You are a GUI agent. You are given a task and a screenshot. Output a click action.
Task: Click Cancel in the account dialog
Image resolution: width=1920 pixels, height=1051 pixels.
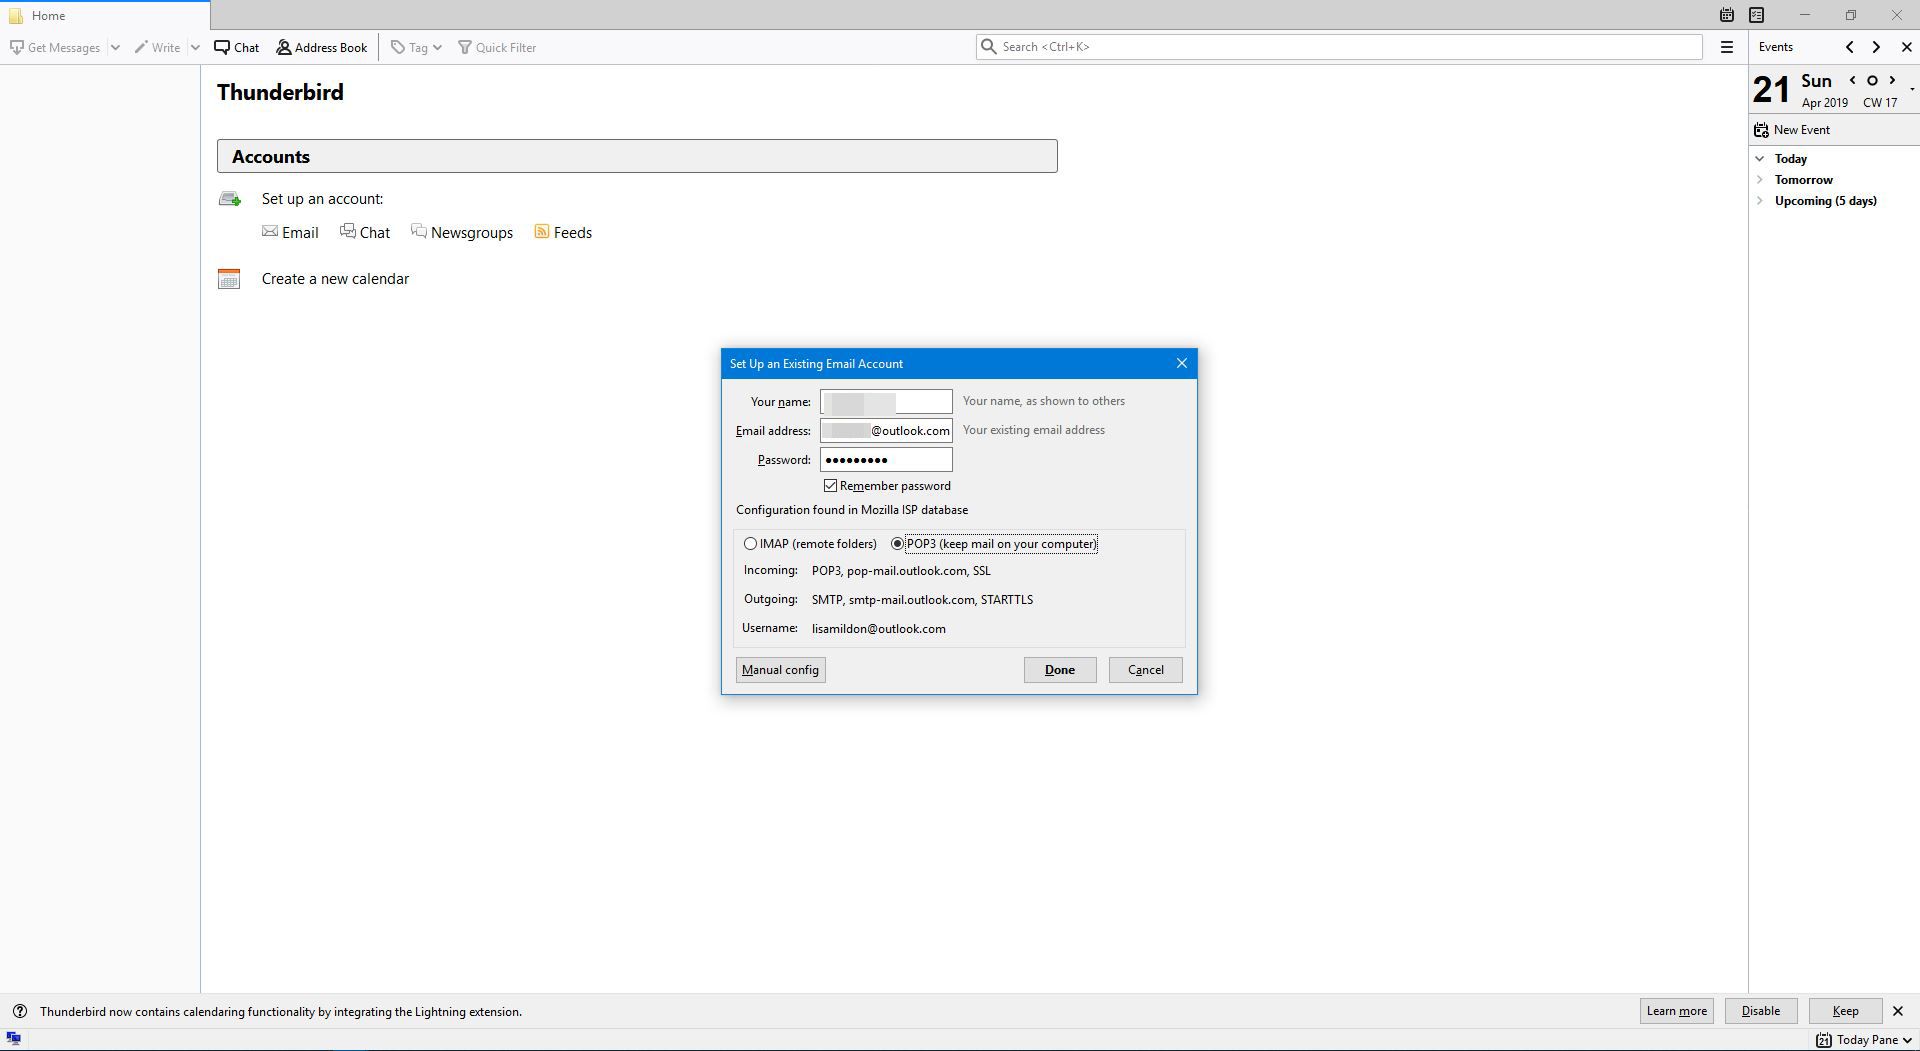(x=1145, y=670)
